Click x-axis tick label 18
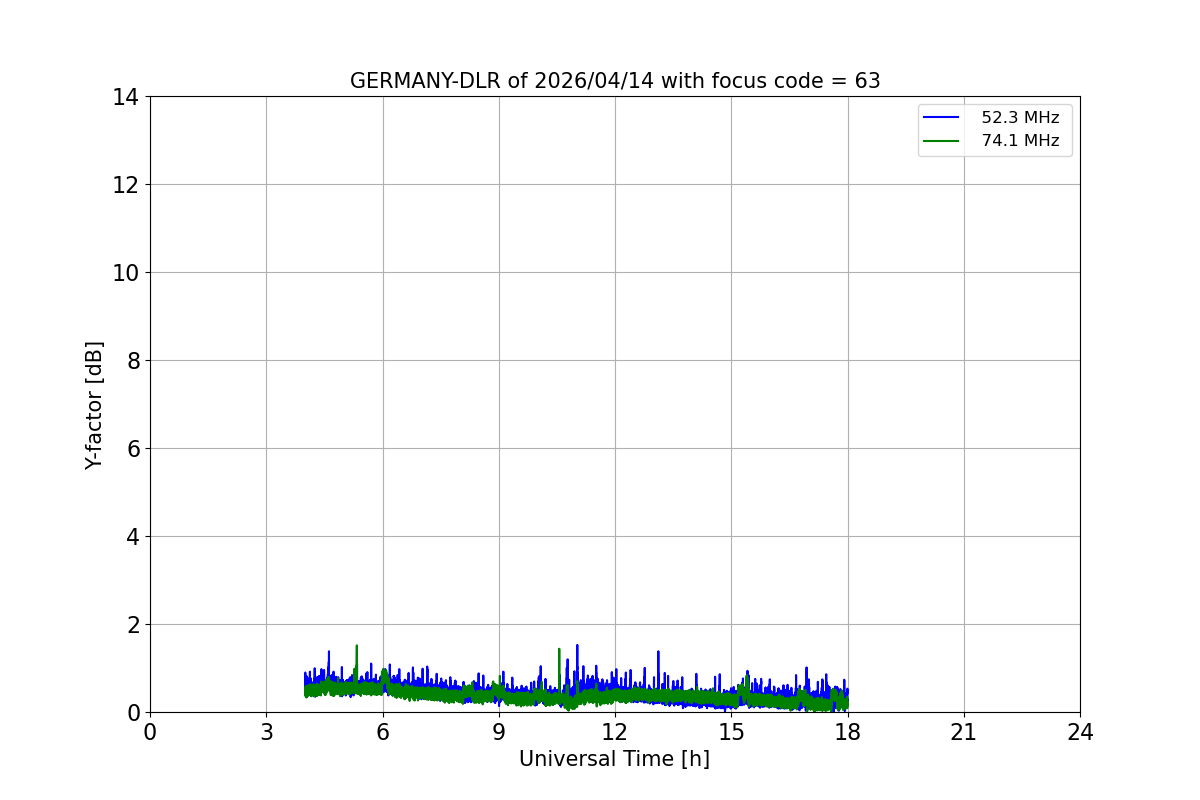This screenshot has width=1200, height=800. tap(848, 732)
